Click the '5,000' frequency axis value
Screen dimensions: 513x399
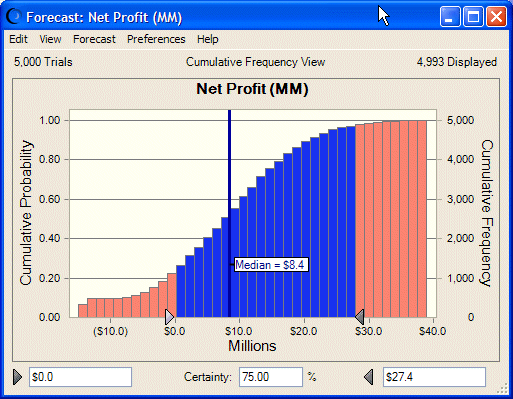(x=460, y=120)
